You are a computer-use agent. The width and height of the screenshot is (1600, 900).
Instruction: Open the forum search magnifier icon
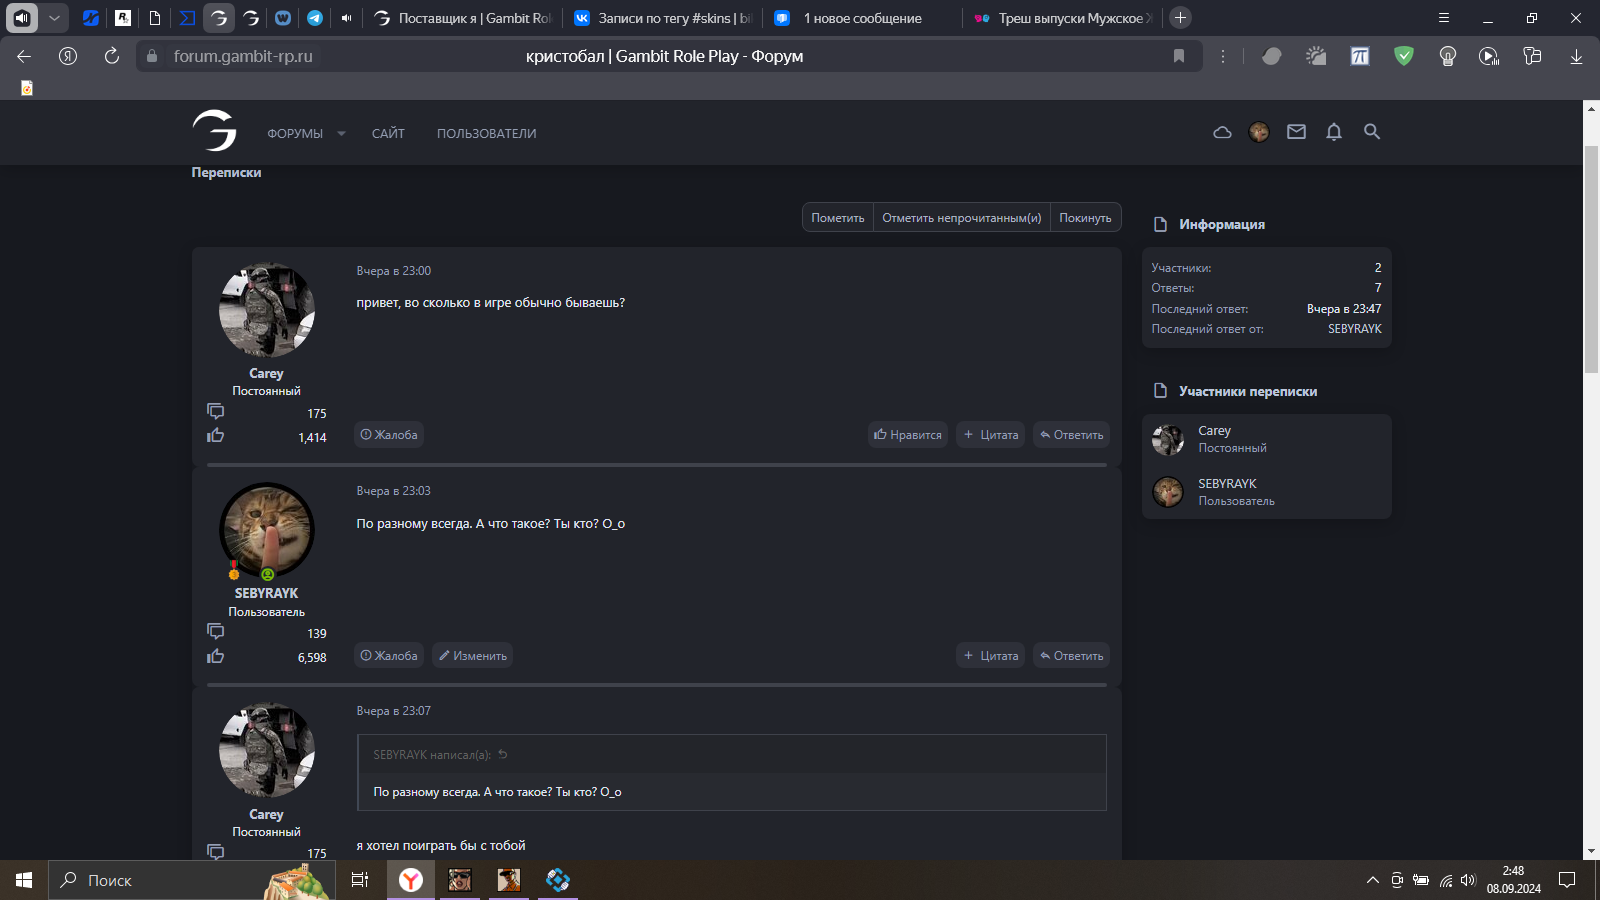[x=1372, y=132]
